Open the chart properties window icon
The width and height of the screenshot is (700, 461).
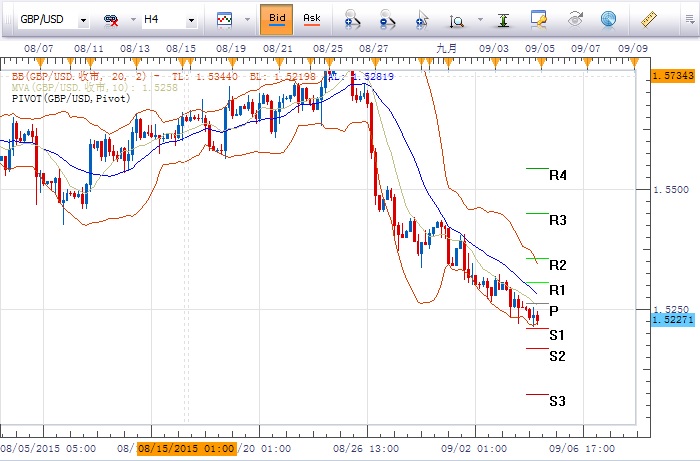[x=540, y=19]
